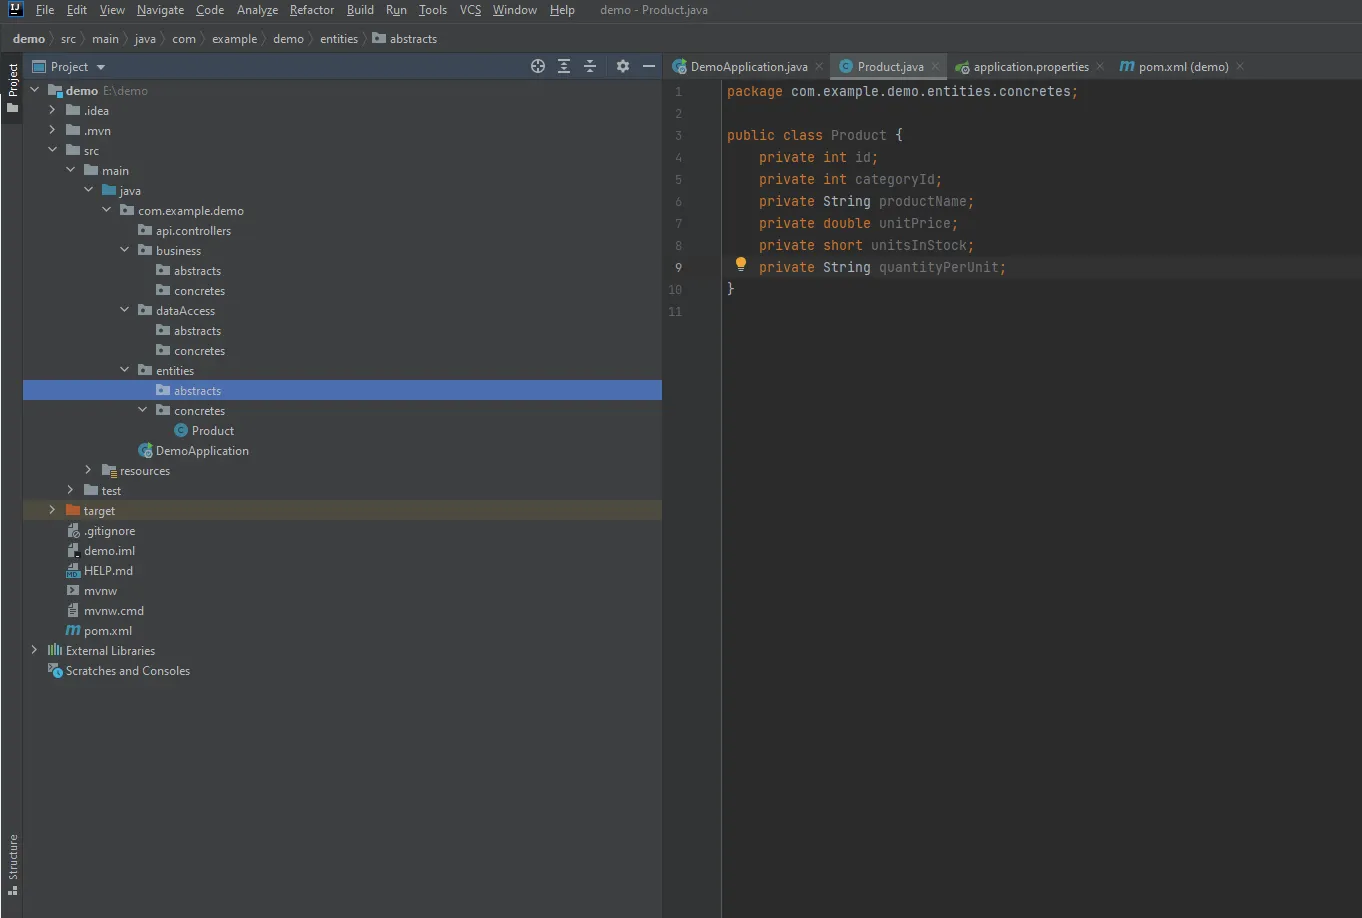
Task: Switch to the pom.xml (demo) tab
Action: tap(1183, 67)
